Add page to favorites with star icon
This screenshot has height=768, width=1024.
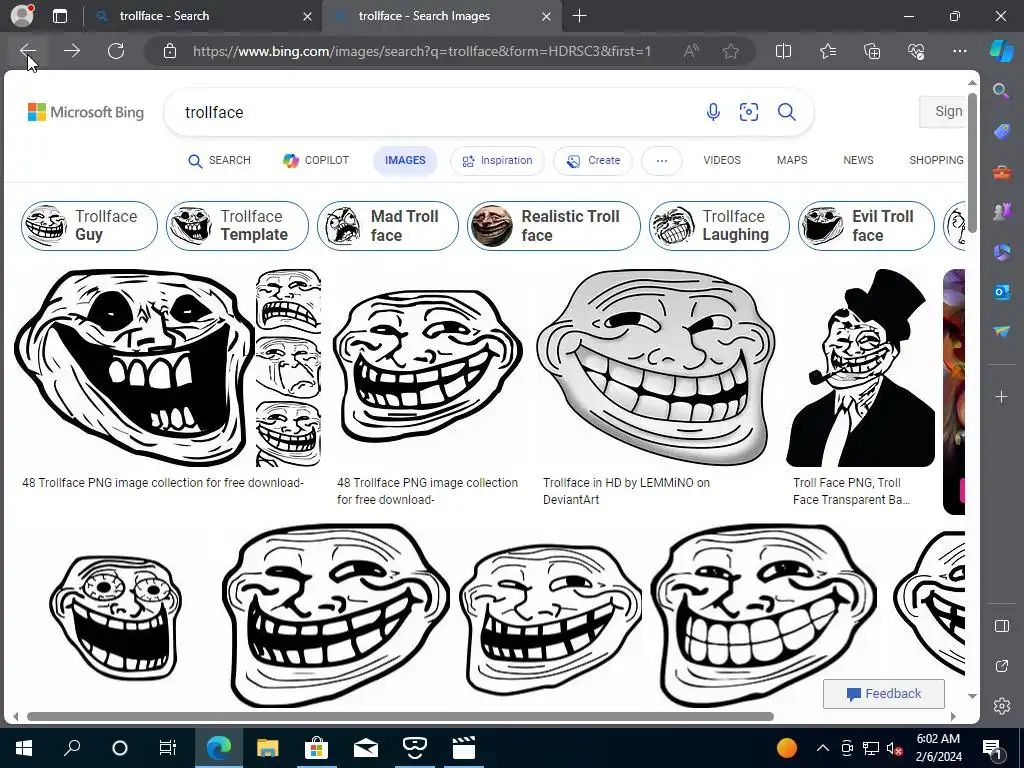[x=731, y=51]
